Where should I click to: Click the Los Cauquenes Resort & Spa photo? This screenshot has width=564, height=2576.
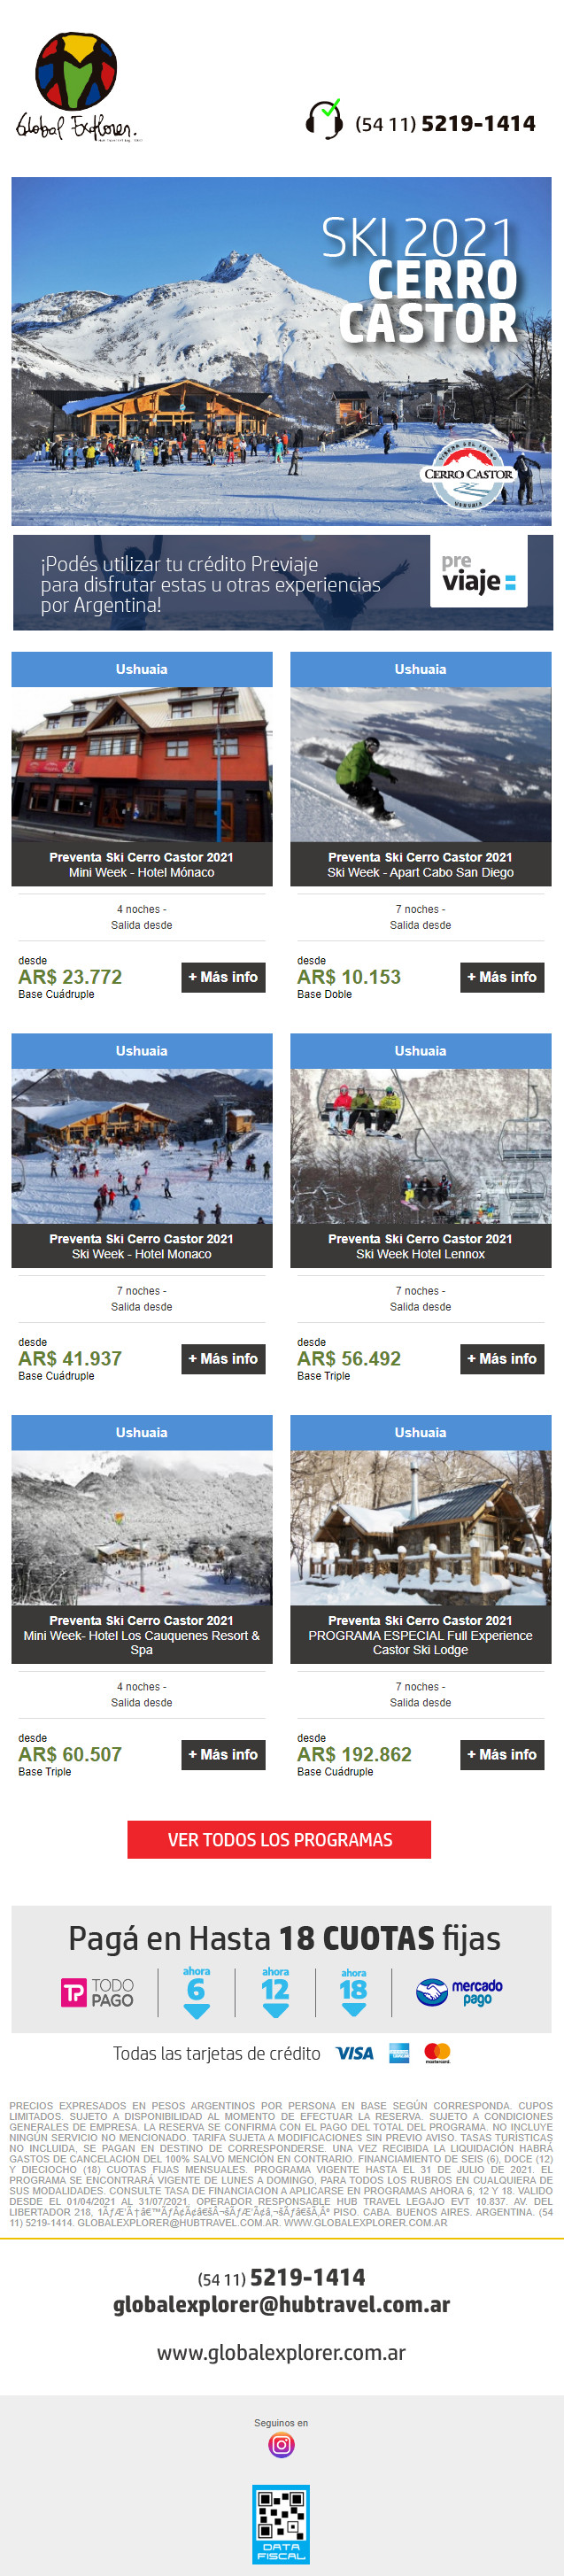point(142,1527)
